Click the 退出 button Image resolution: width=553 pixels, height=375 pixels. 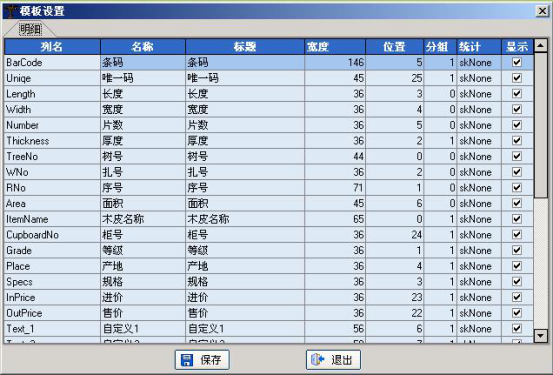(333, 360)
